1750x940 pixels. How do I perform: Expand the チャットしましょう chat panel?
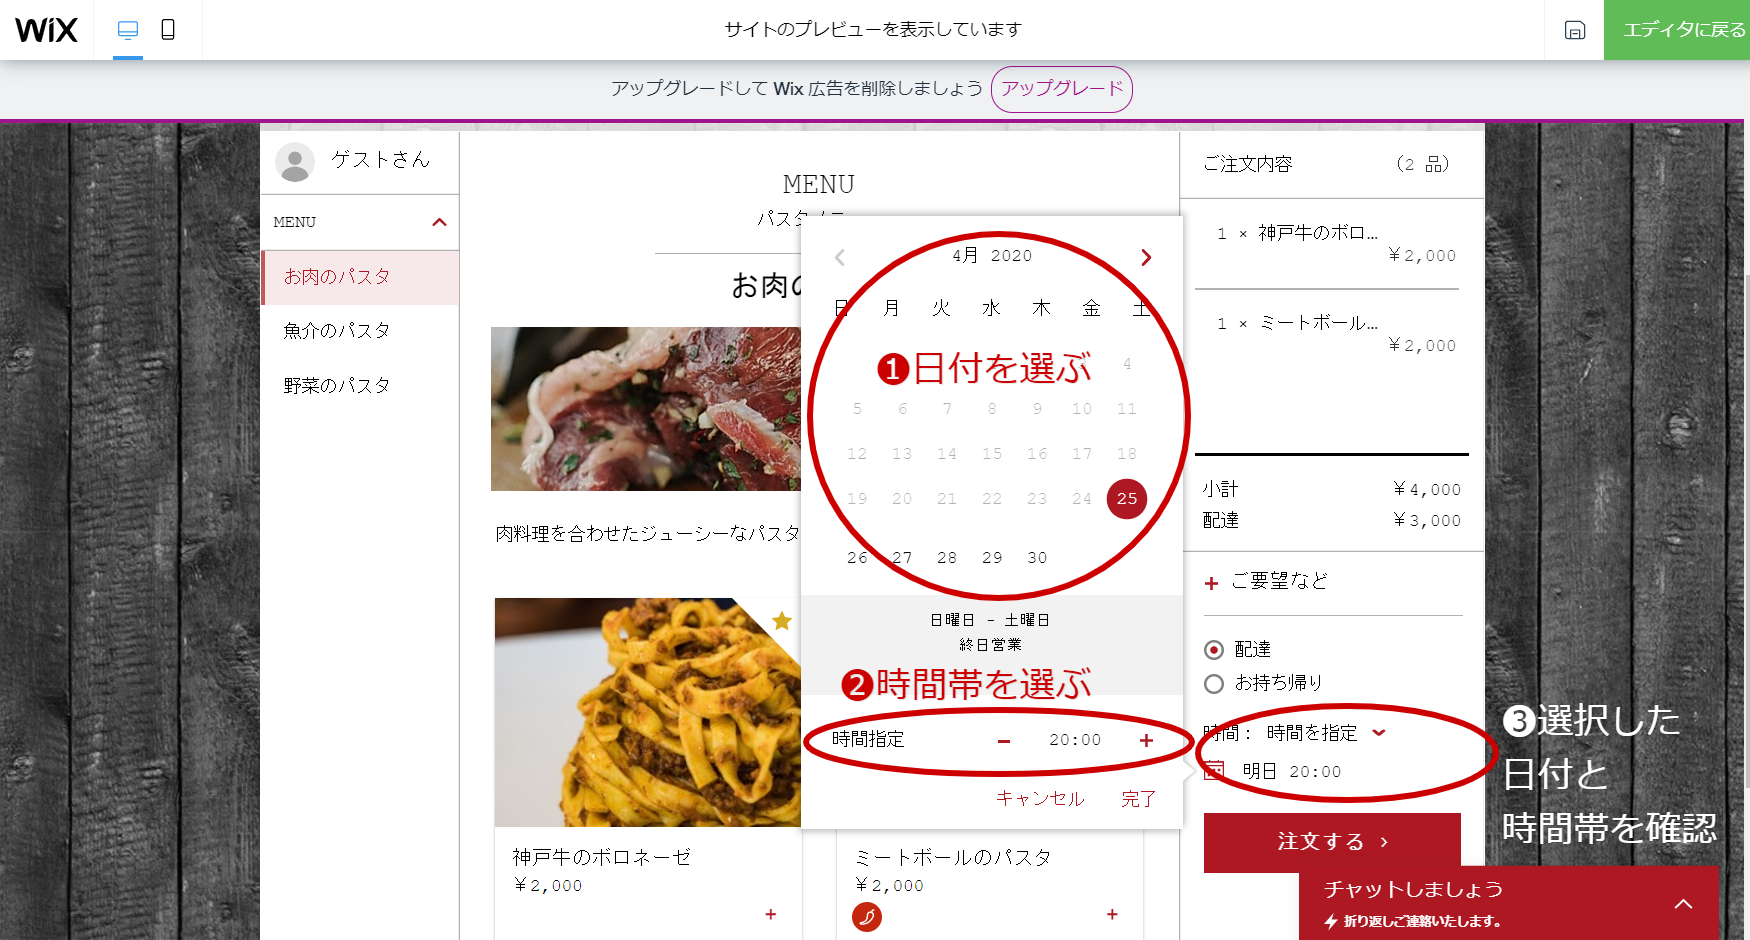tap(1684, 903)
